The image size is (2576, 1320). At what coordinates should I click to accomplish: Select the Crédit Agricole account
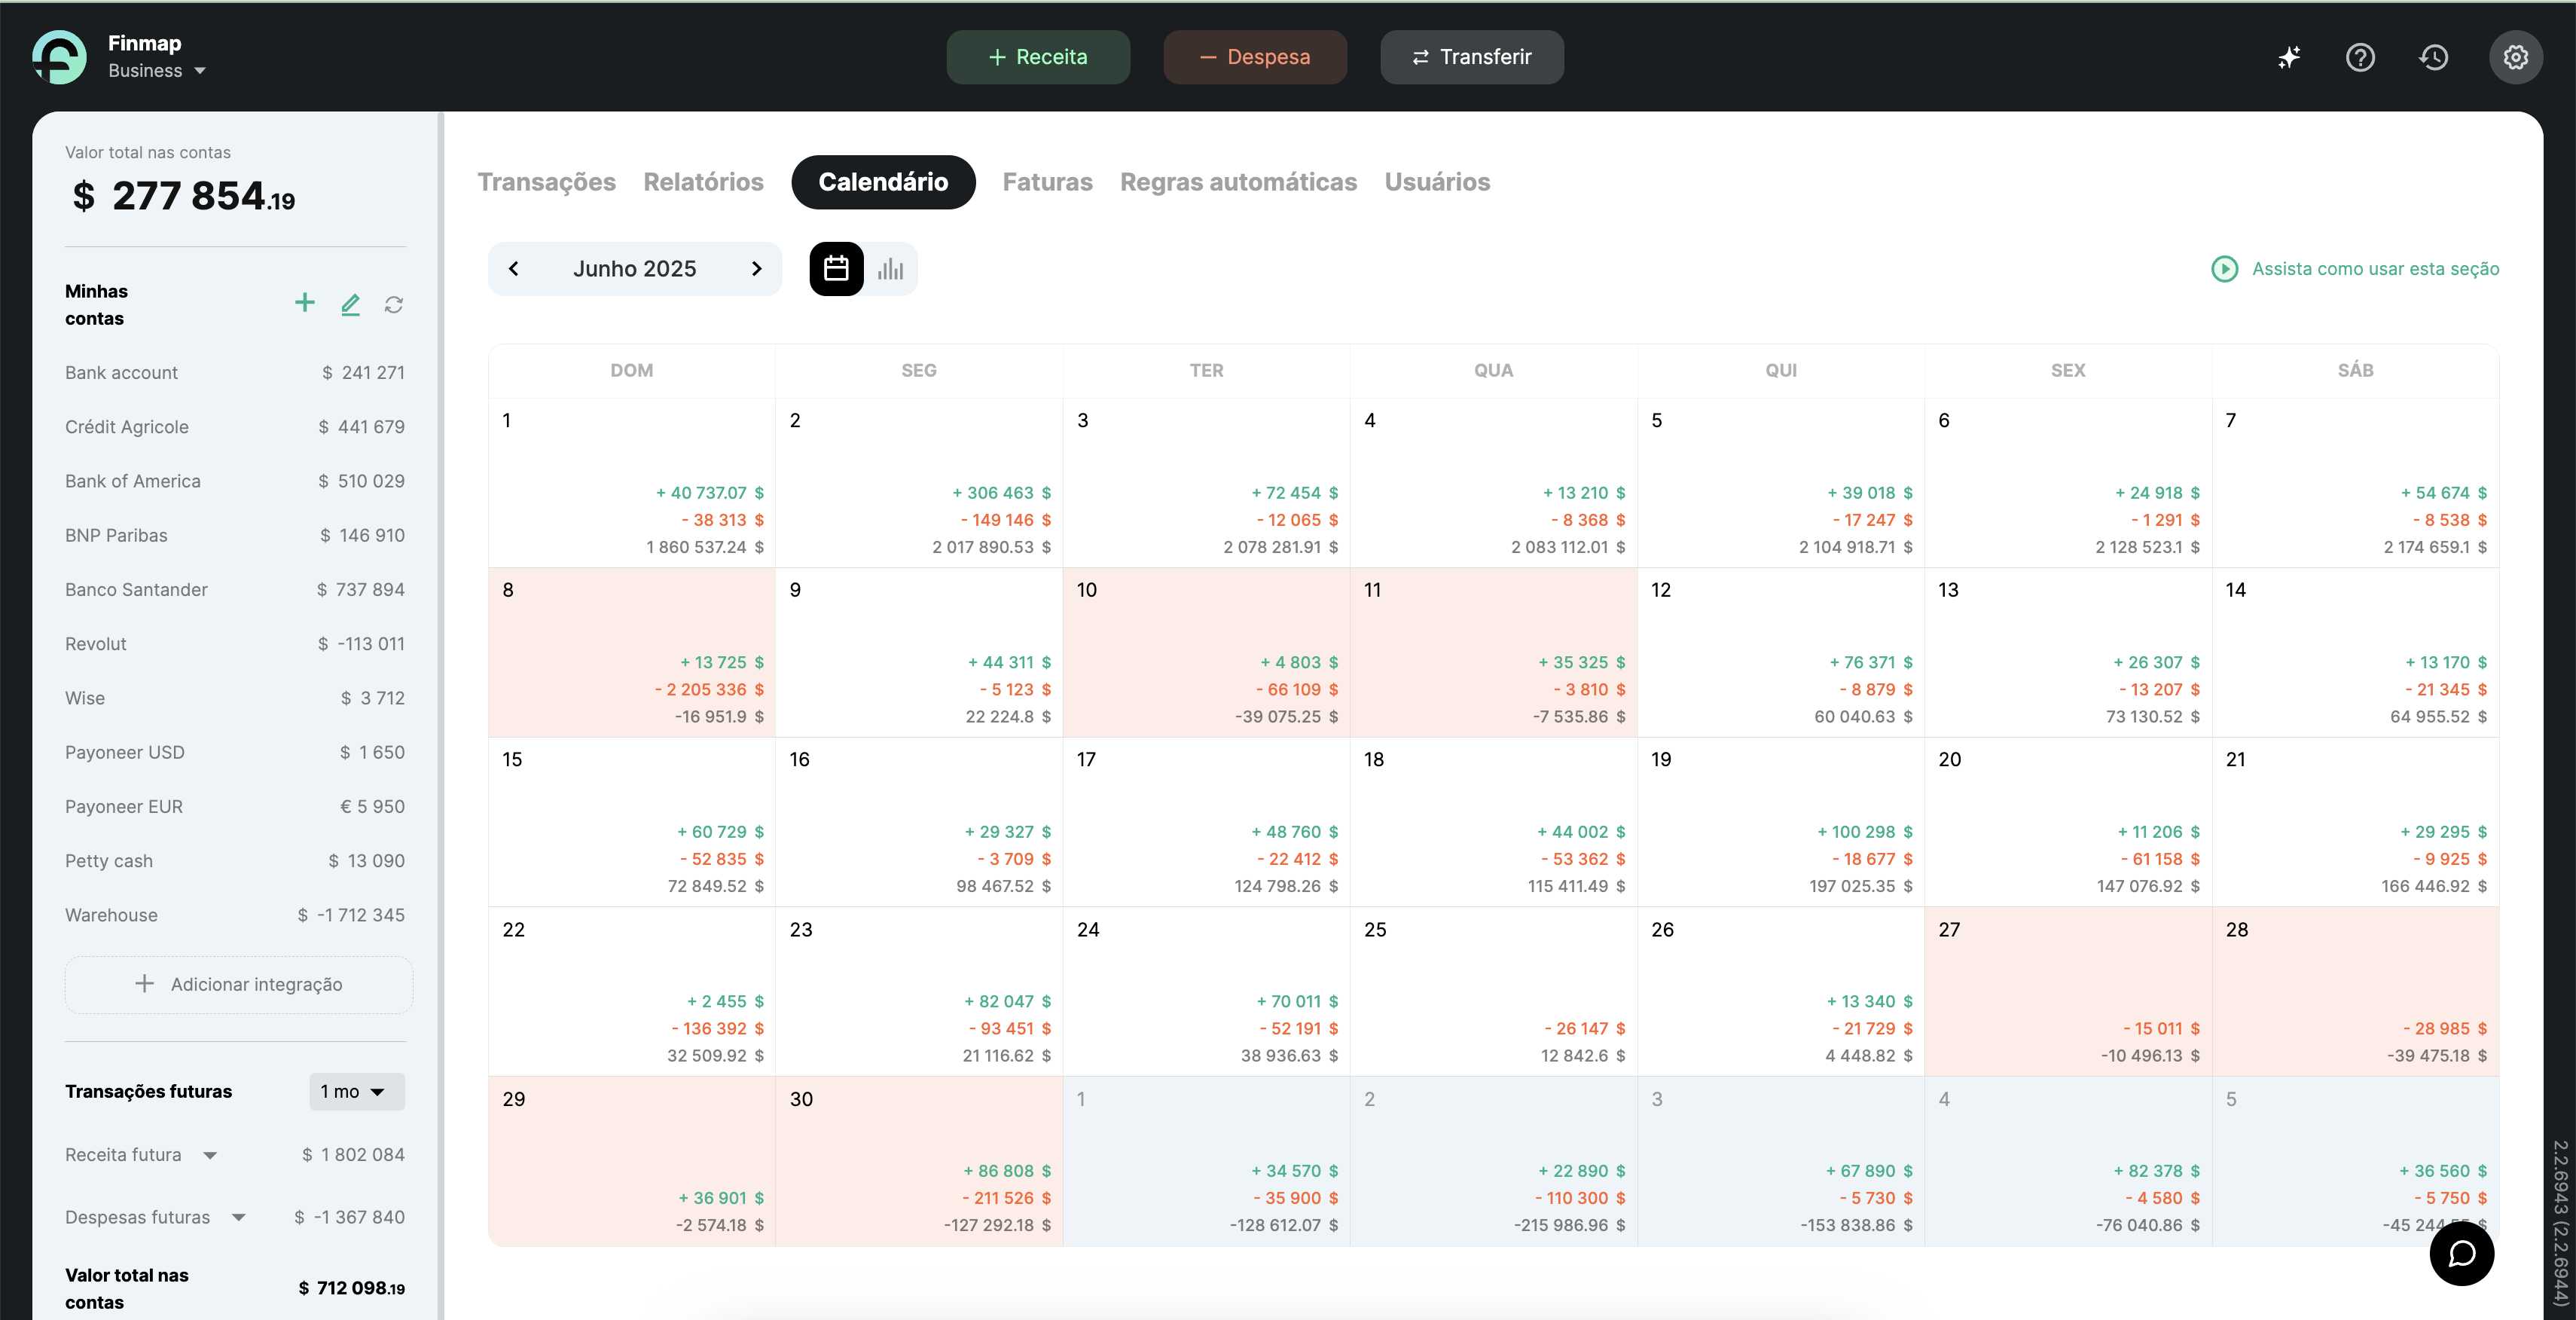click(235, 427)
